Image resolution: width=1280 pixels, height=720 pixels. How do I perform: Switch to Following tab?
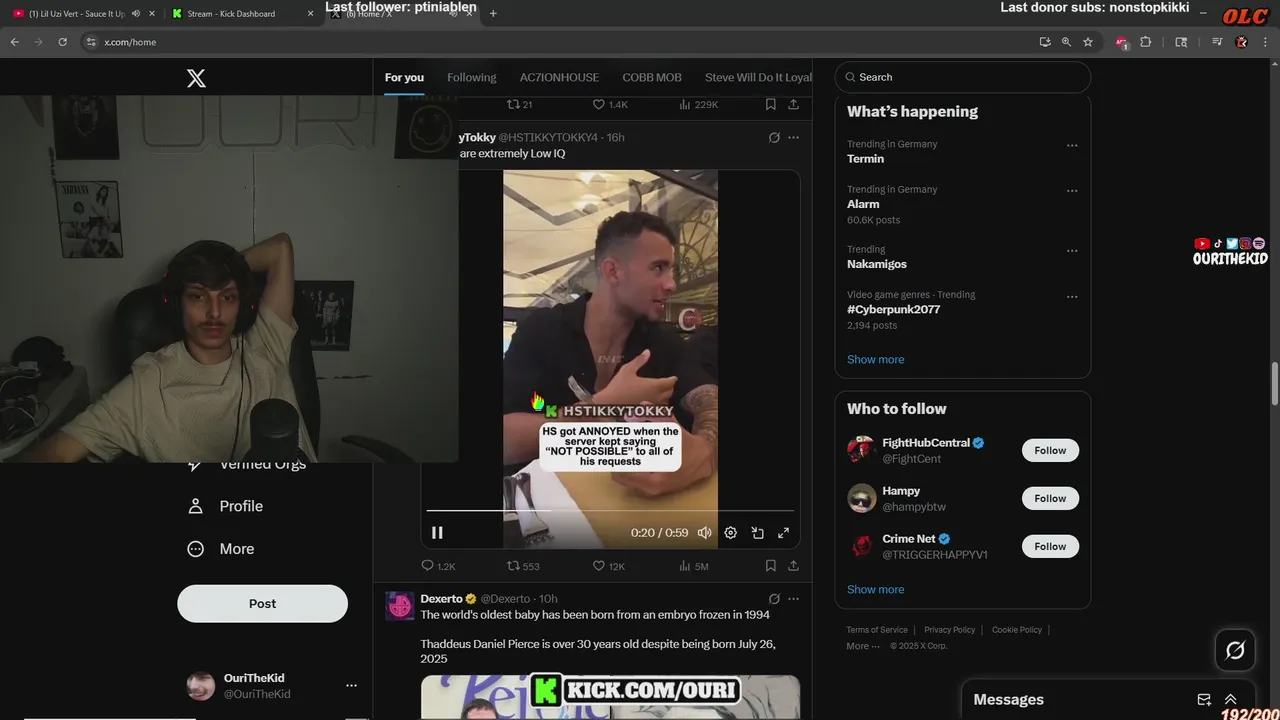point(472,77)
